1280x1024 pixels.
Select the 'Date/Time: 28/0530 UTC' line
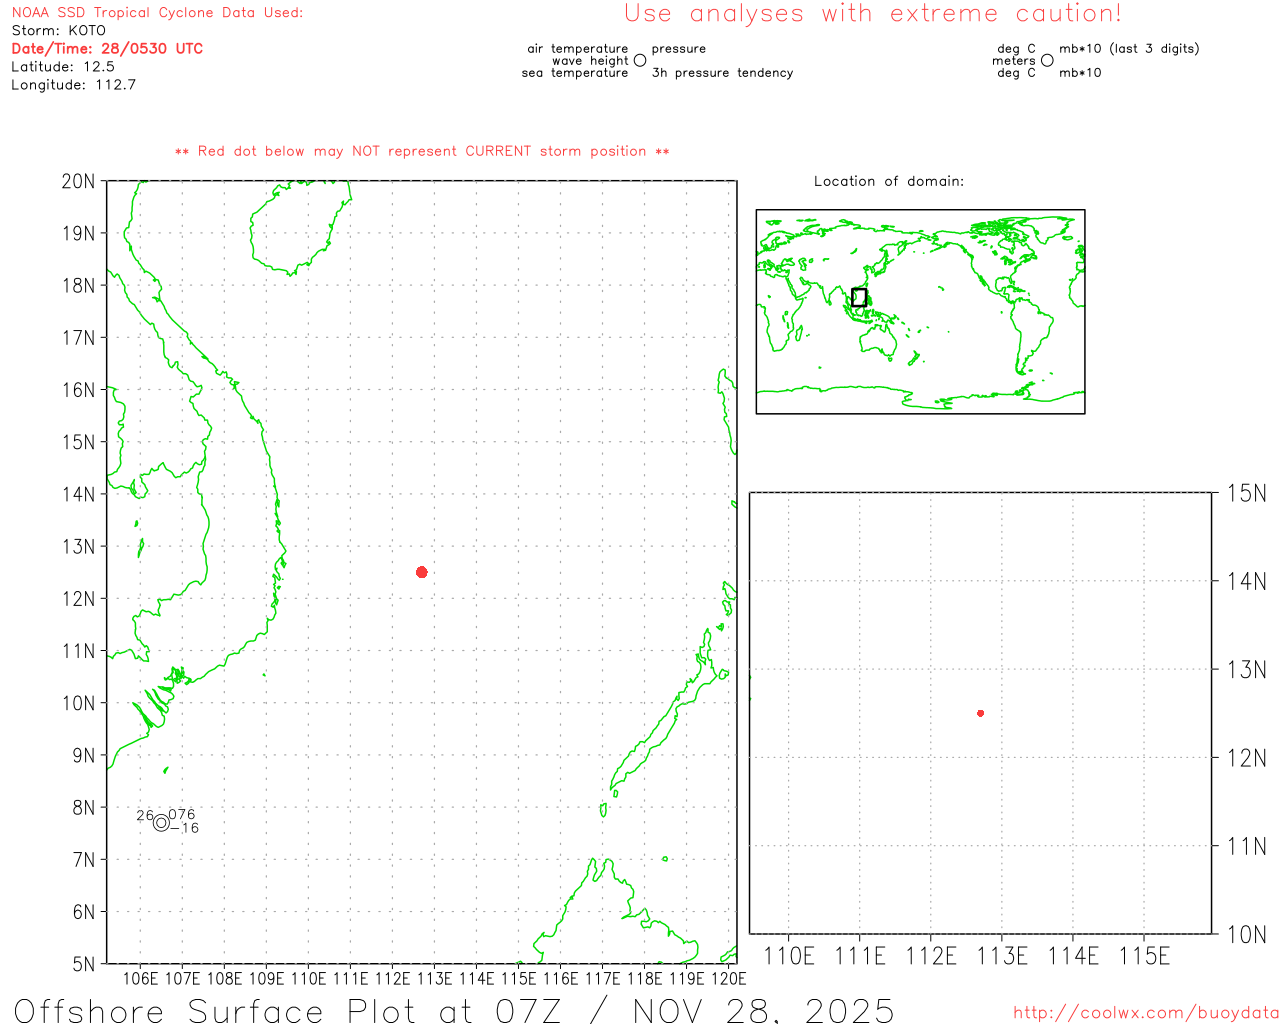[107, 49]
